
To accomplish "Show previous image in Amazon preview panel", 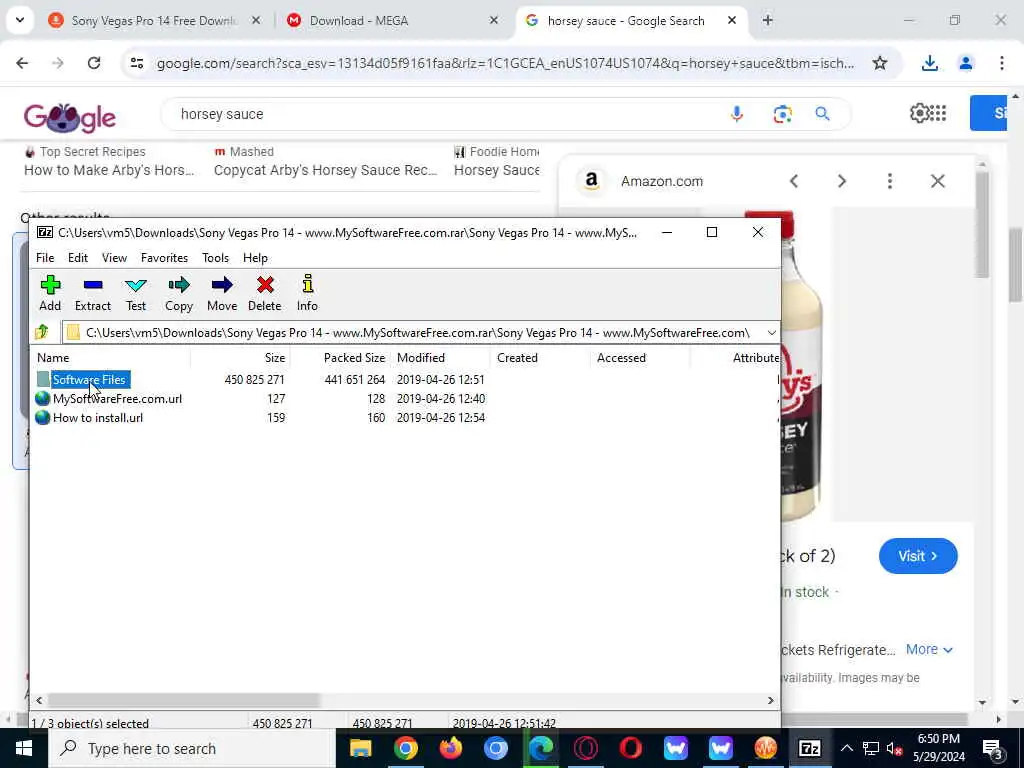I will coord(794,181).
